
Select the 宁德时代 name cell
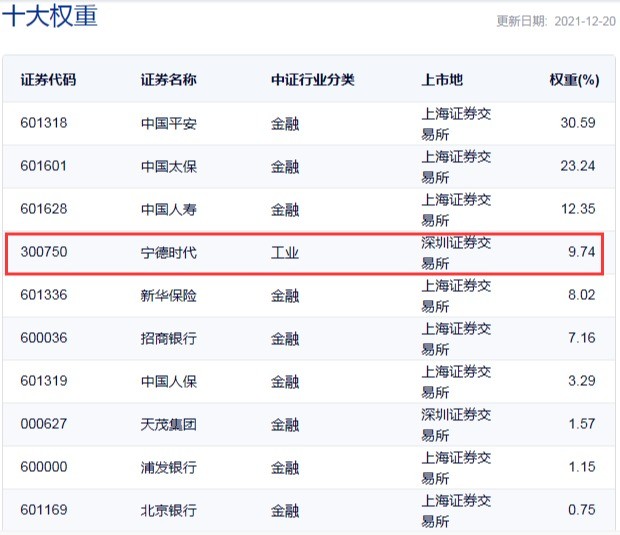(x=169, y=253)
